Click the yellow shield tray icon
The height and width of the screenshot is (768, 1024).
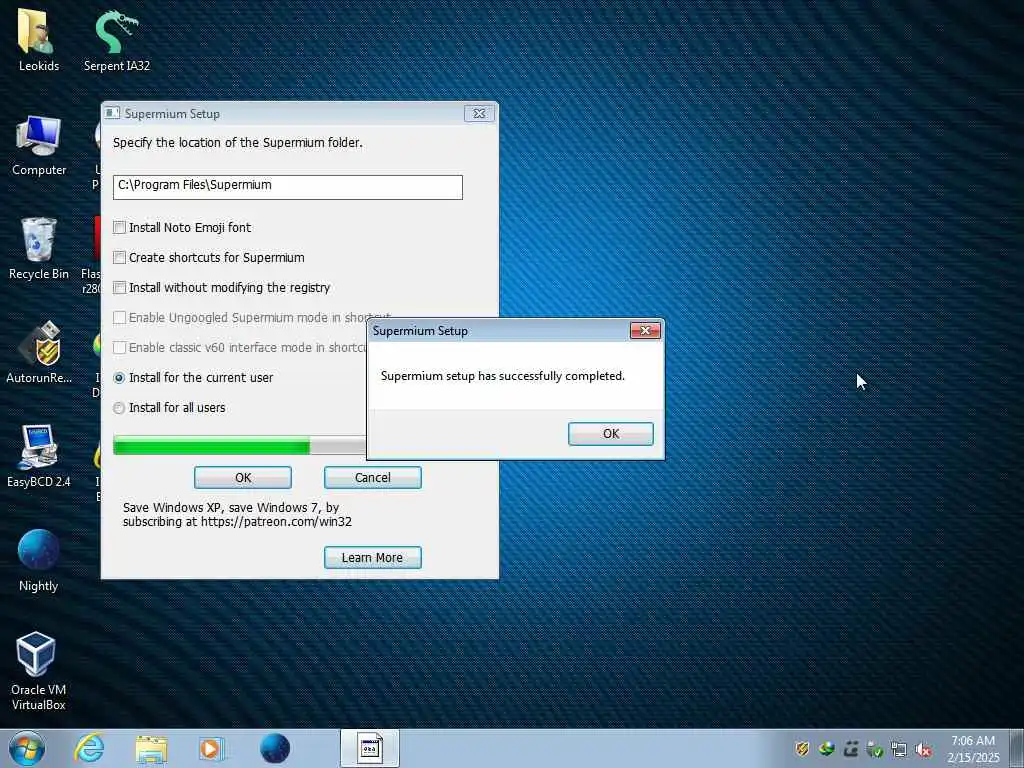pos(803,749)
